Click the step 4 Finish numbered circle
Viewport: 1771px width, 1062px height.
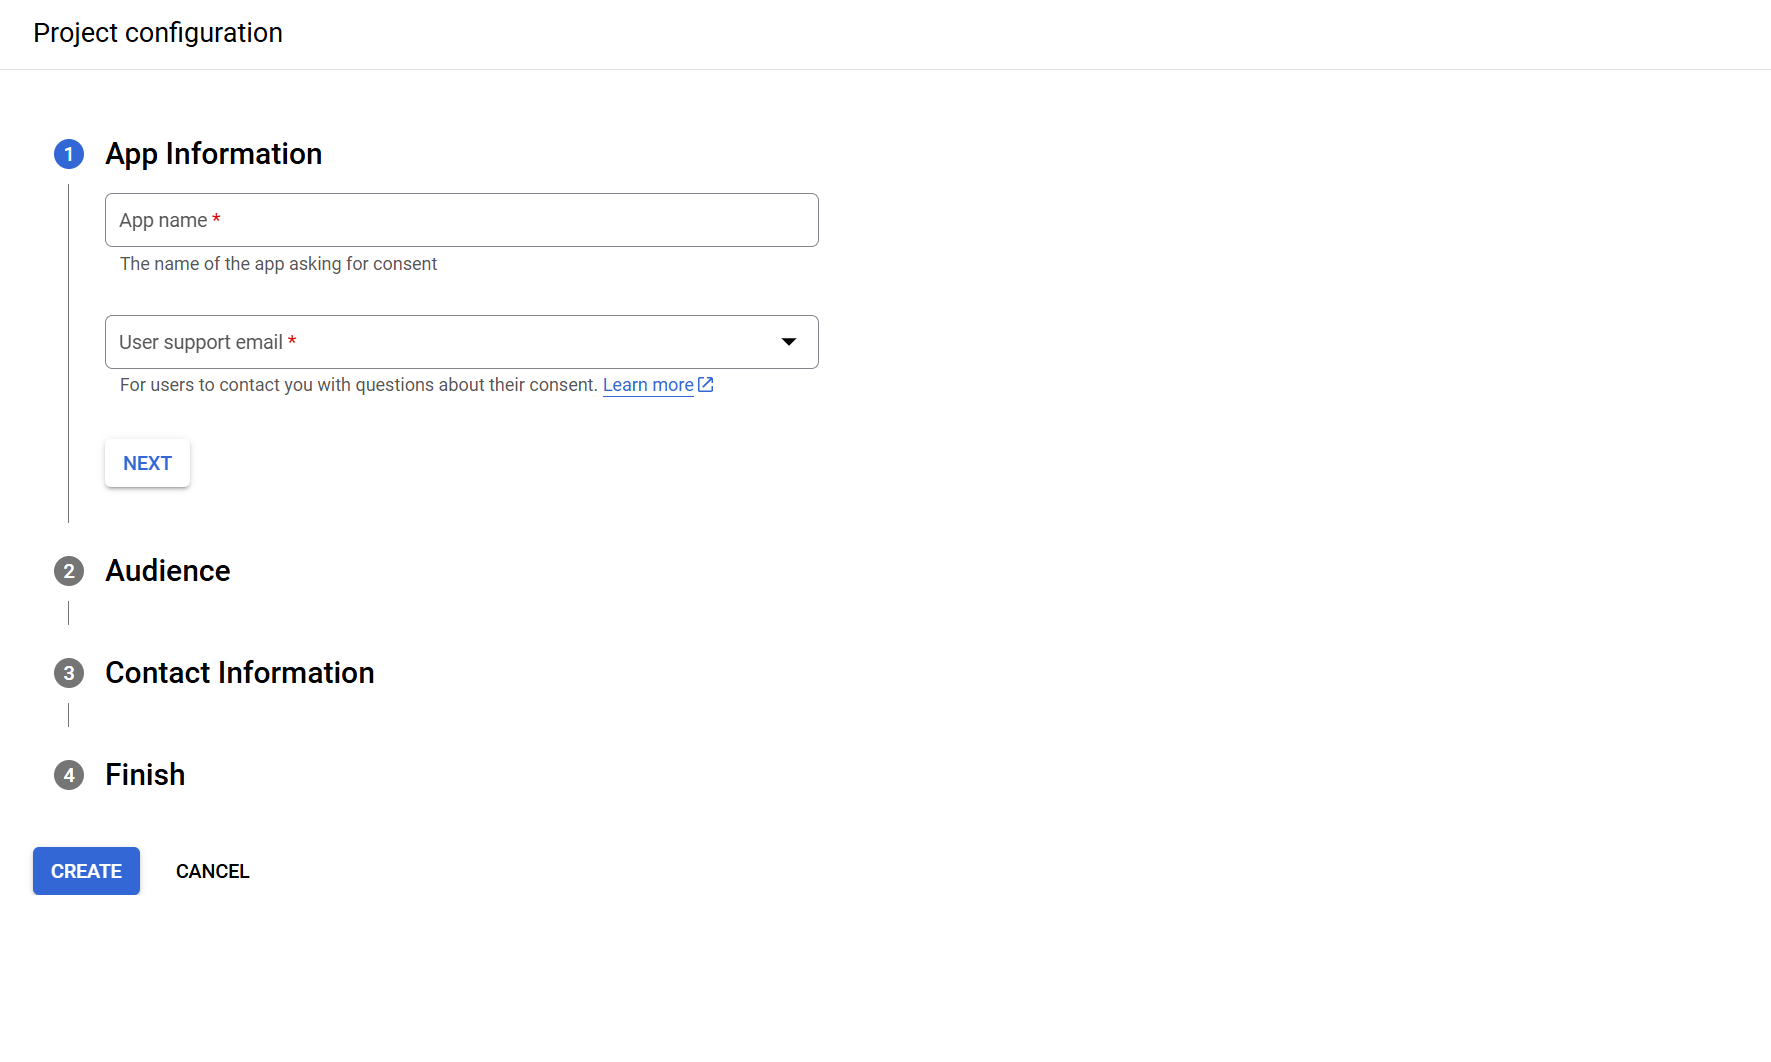(x=68, y=775)
